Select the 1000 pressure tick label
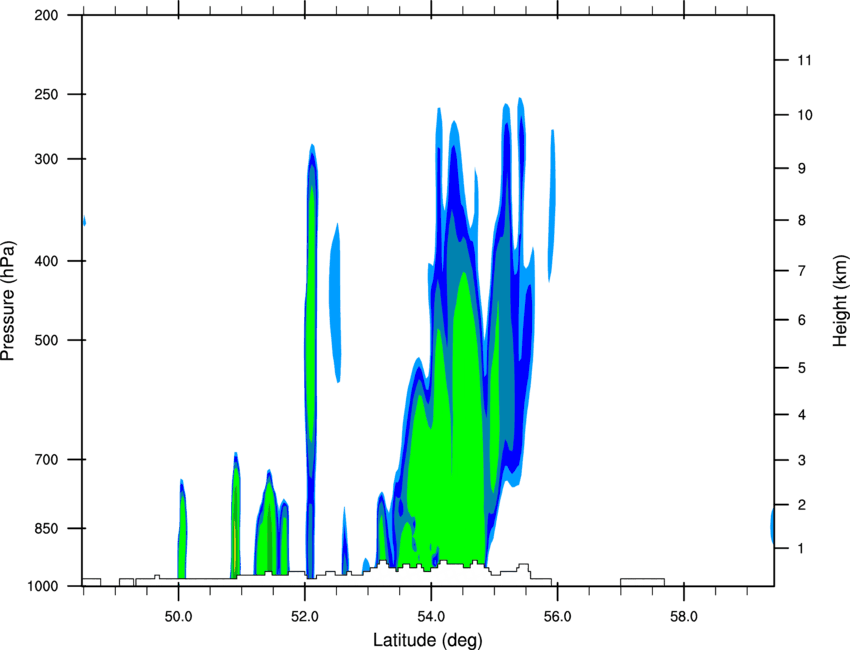Screen dimensions: 850x650 43,586
